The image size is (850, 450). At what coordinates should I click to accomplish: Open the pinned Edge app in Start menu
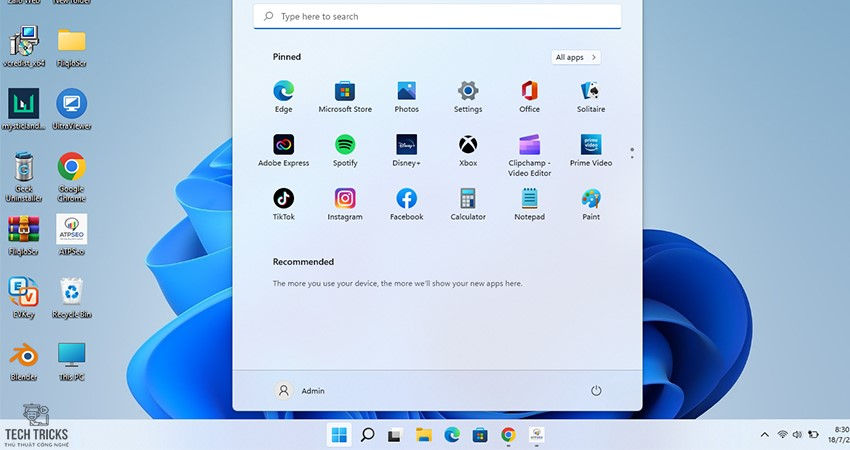284,97
